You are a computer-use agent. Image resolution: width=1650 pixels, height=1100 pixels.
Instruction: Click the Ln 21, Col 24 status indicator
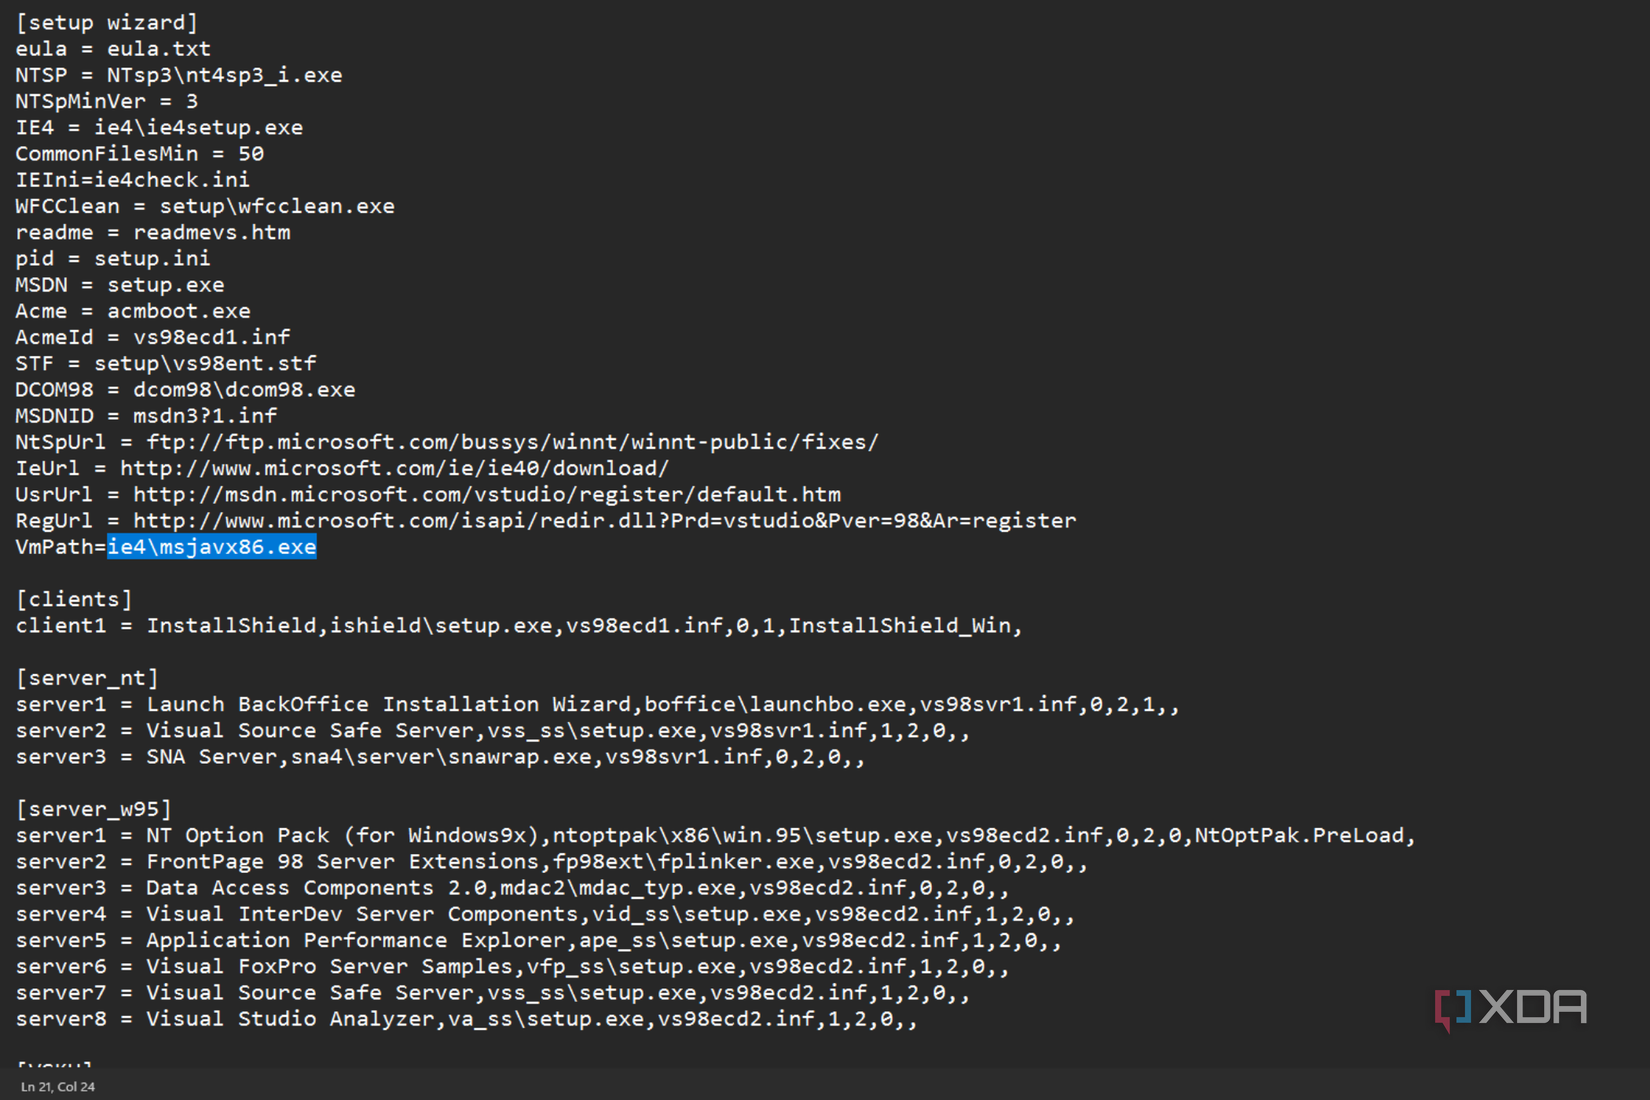[58, 1087]
